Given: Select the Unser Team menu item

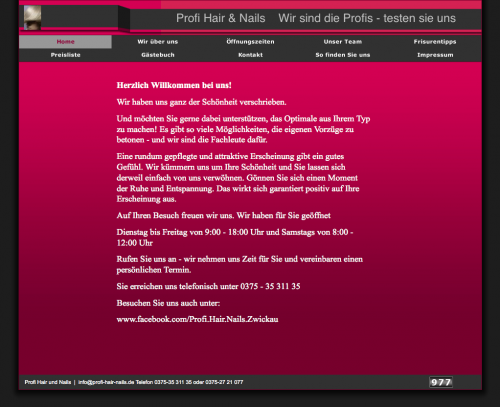Looking at the screenshot, I should (343, 42).
